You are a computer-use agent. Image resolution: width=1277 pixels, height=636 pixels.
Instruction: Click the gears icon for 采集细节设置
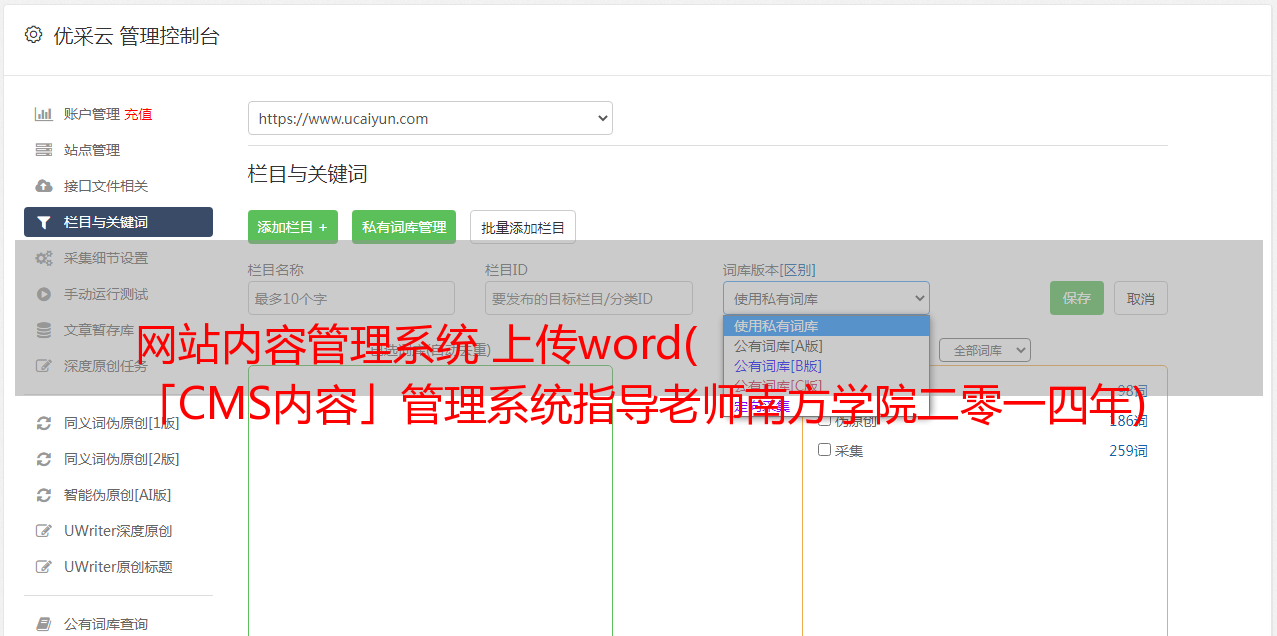coord(44,258)
